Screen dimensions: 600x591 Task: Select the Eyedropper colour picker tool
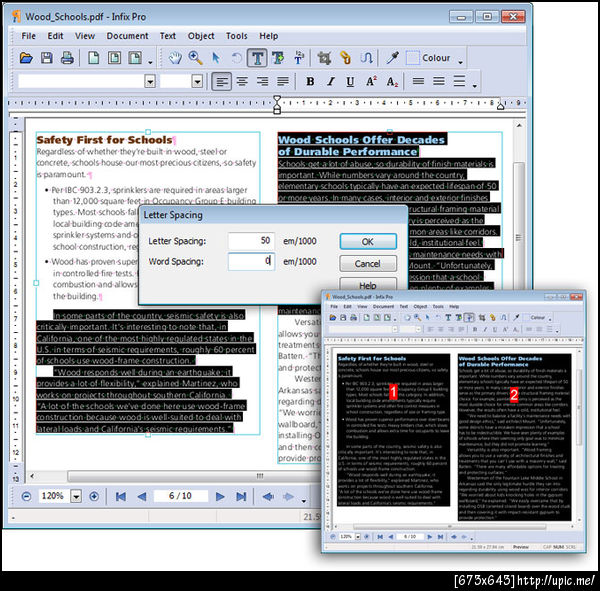pyautogui.click(x=393, y=58)
